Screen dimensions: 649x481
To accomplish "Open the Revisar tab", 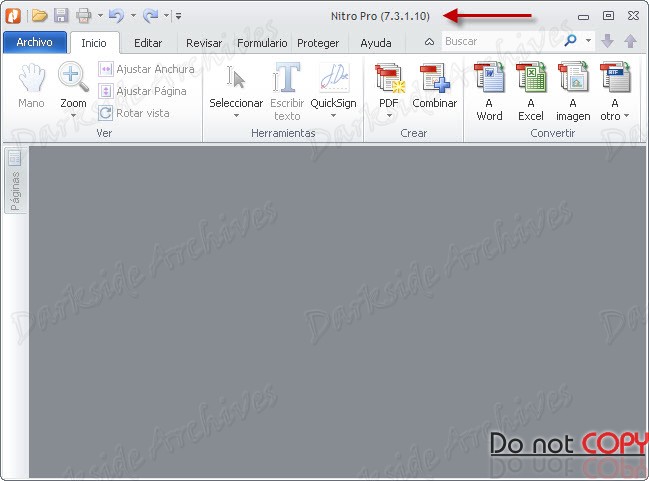I will pyautogui.click(x=204, y=43).
